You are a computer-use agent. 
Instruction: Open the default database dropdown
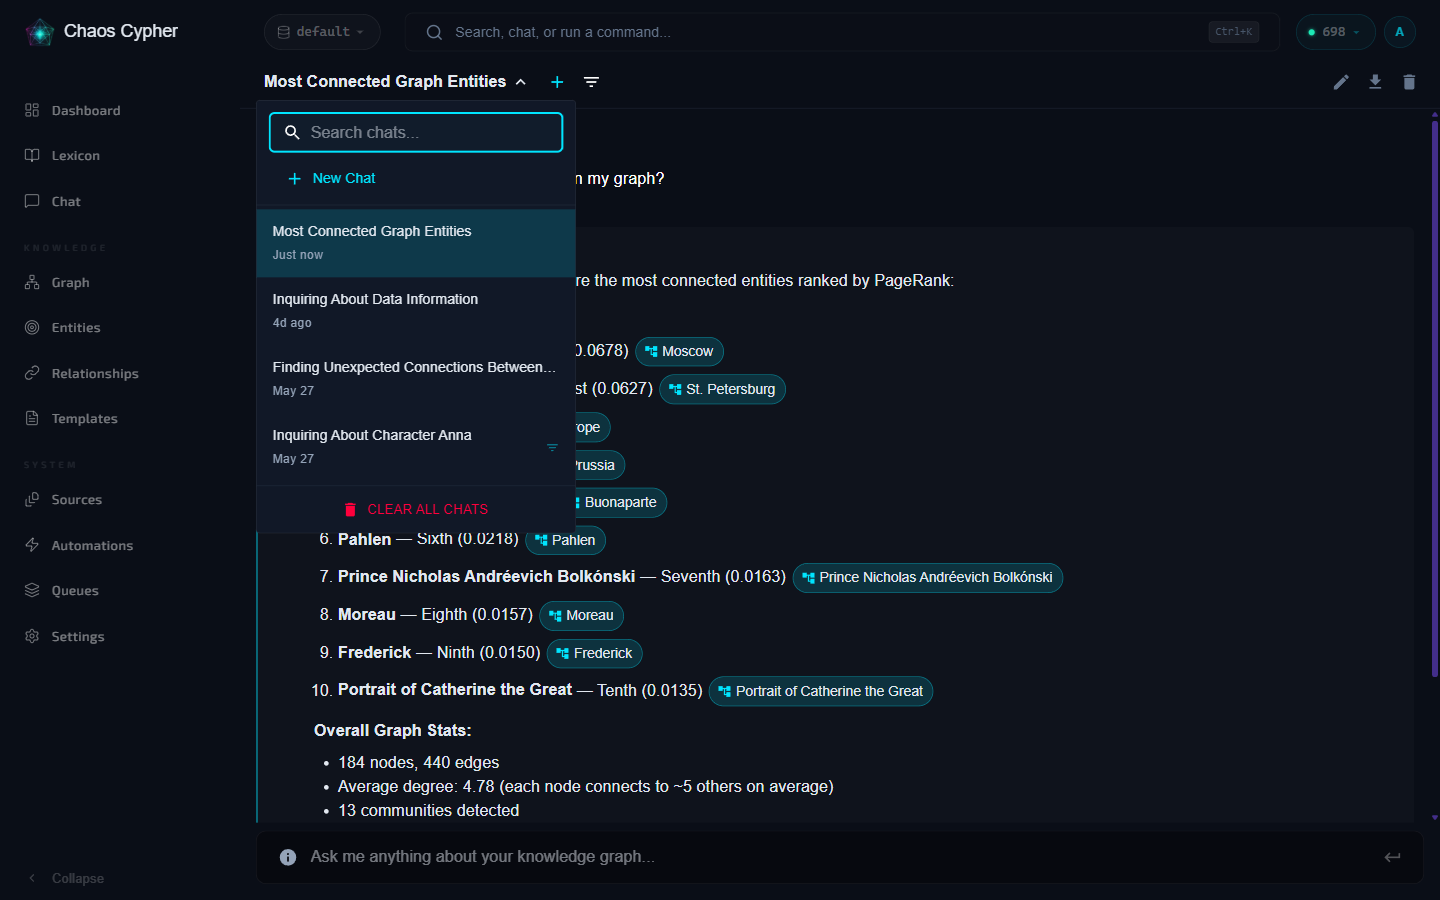(x=322, y=32)
